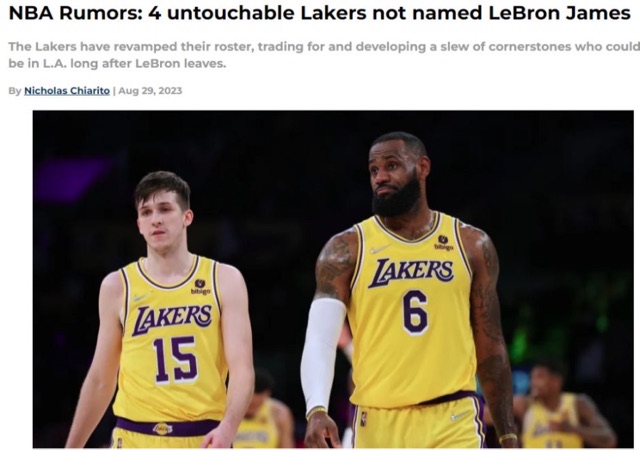Click the Lakers wordmark on jersey 15
The height and width of the screenshot is (450, 640).
click(x=171, y=320)
